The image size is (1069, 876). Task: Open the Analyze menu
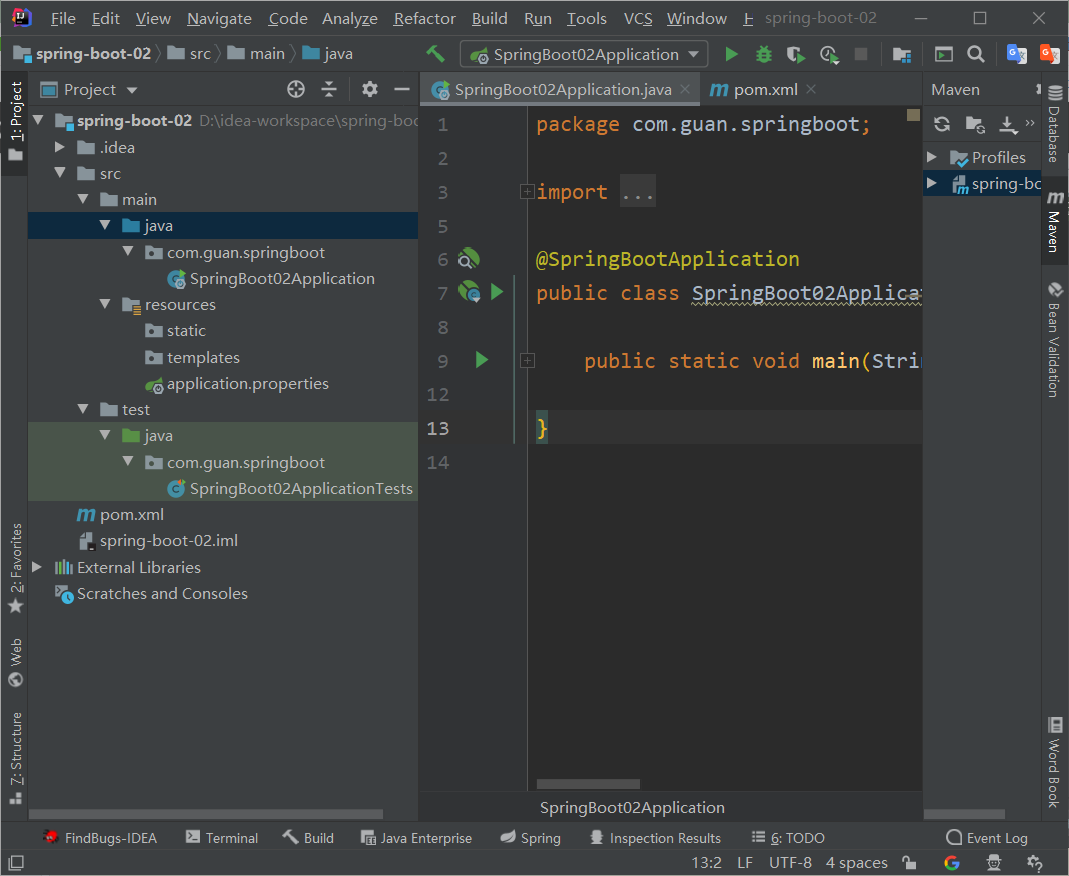350,18
